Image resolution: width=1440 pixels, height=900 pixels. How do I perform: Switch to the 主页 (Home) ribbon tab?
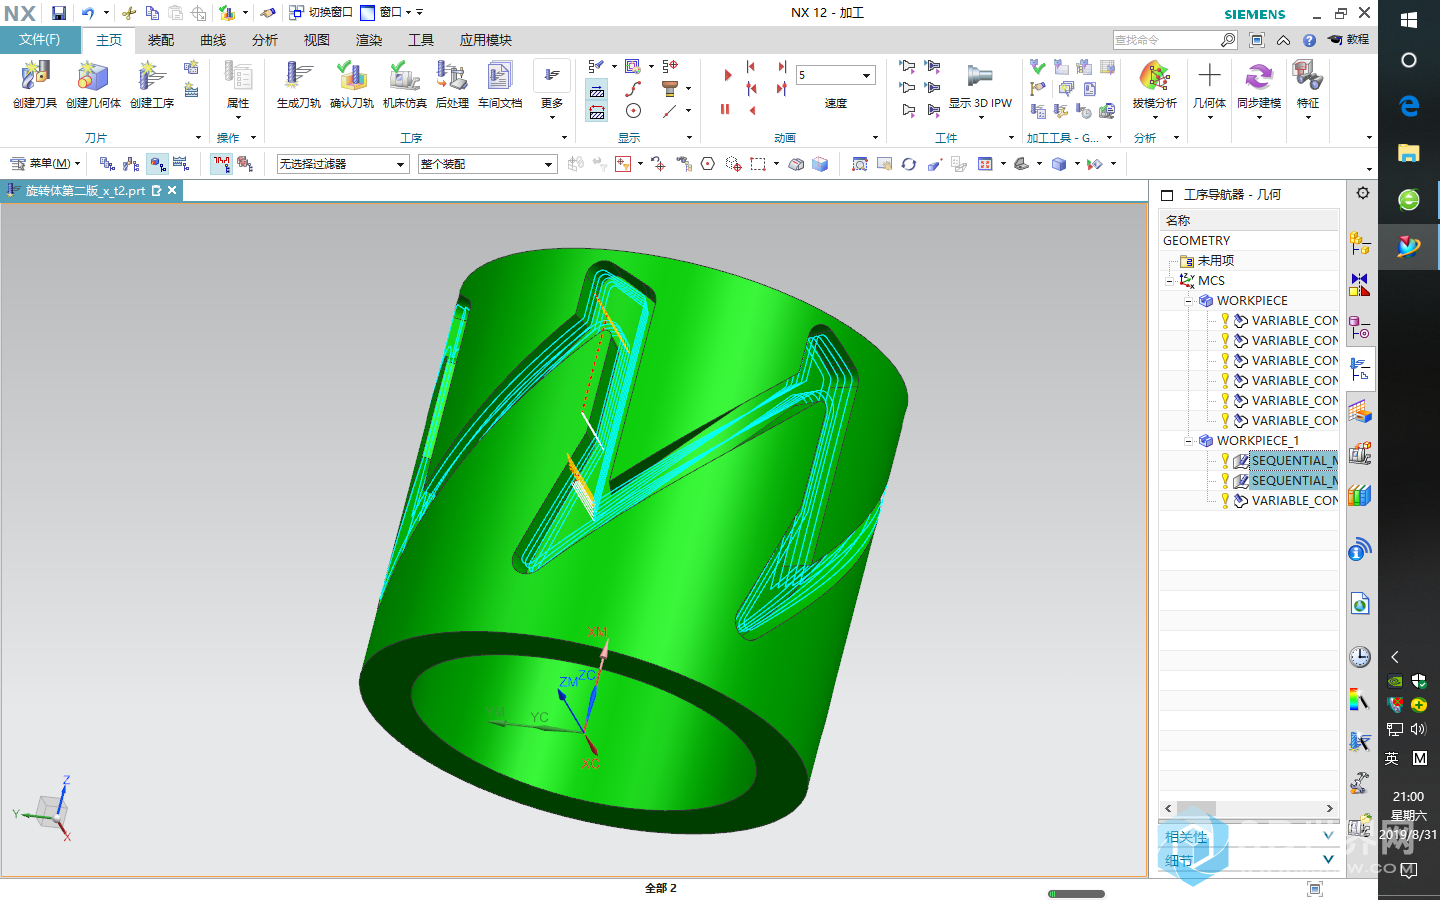[108, 40]
